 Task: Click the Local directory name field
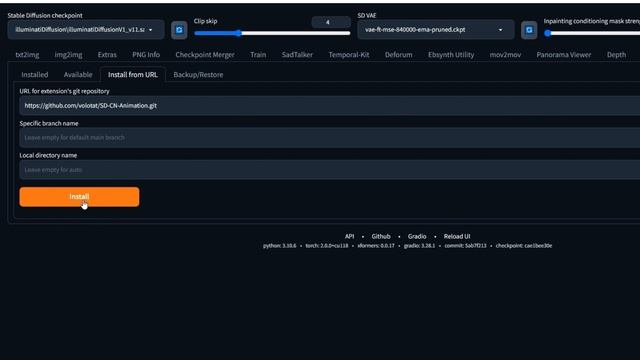330,170
